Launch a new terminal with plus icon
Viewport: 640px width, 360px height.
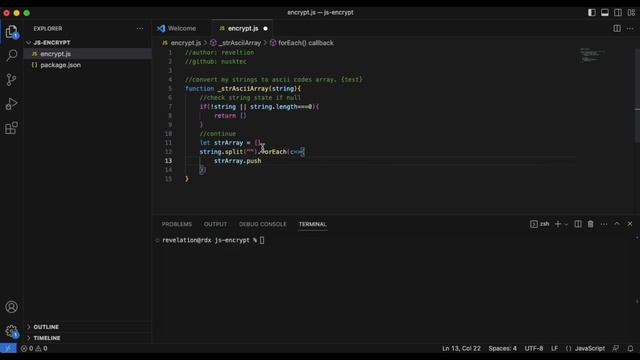(558, 224)
